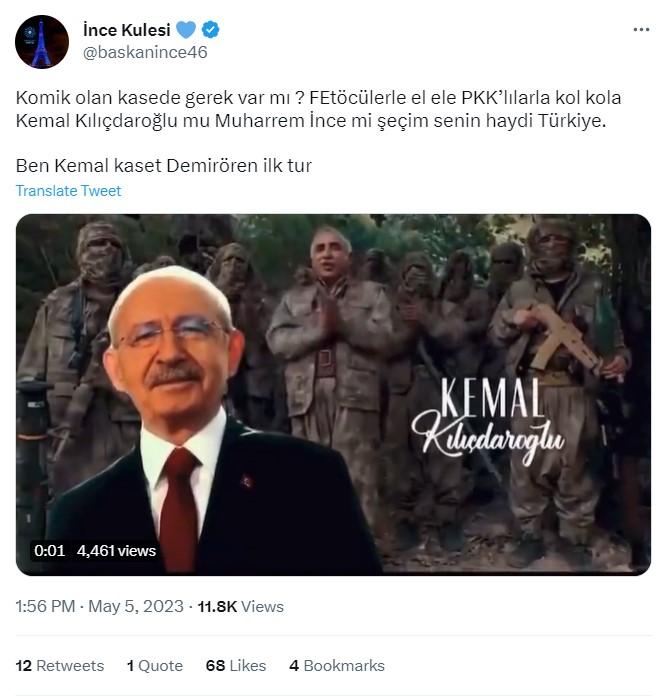The width and height of the screenshot is (670, 696).
Task: Click the 4 Bookmarks count
Action: pos(337,666)
